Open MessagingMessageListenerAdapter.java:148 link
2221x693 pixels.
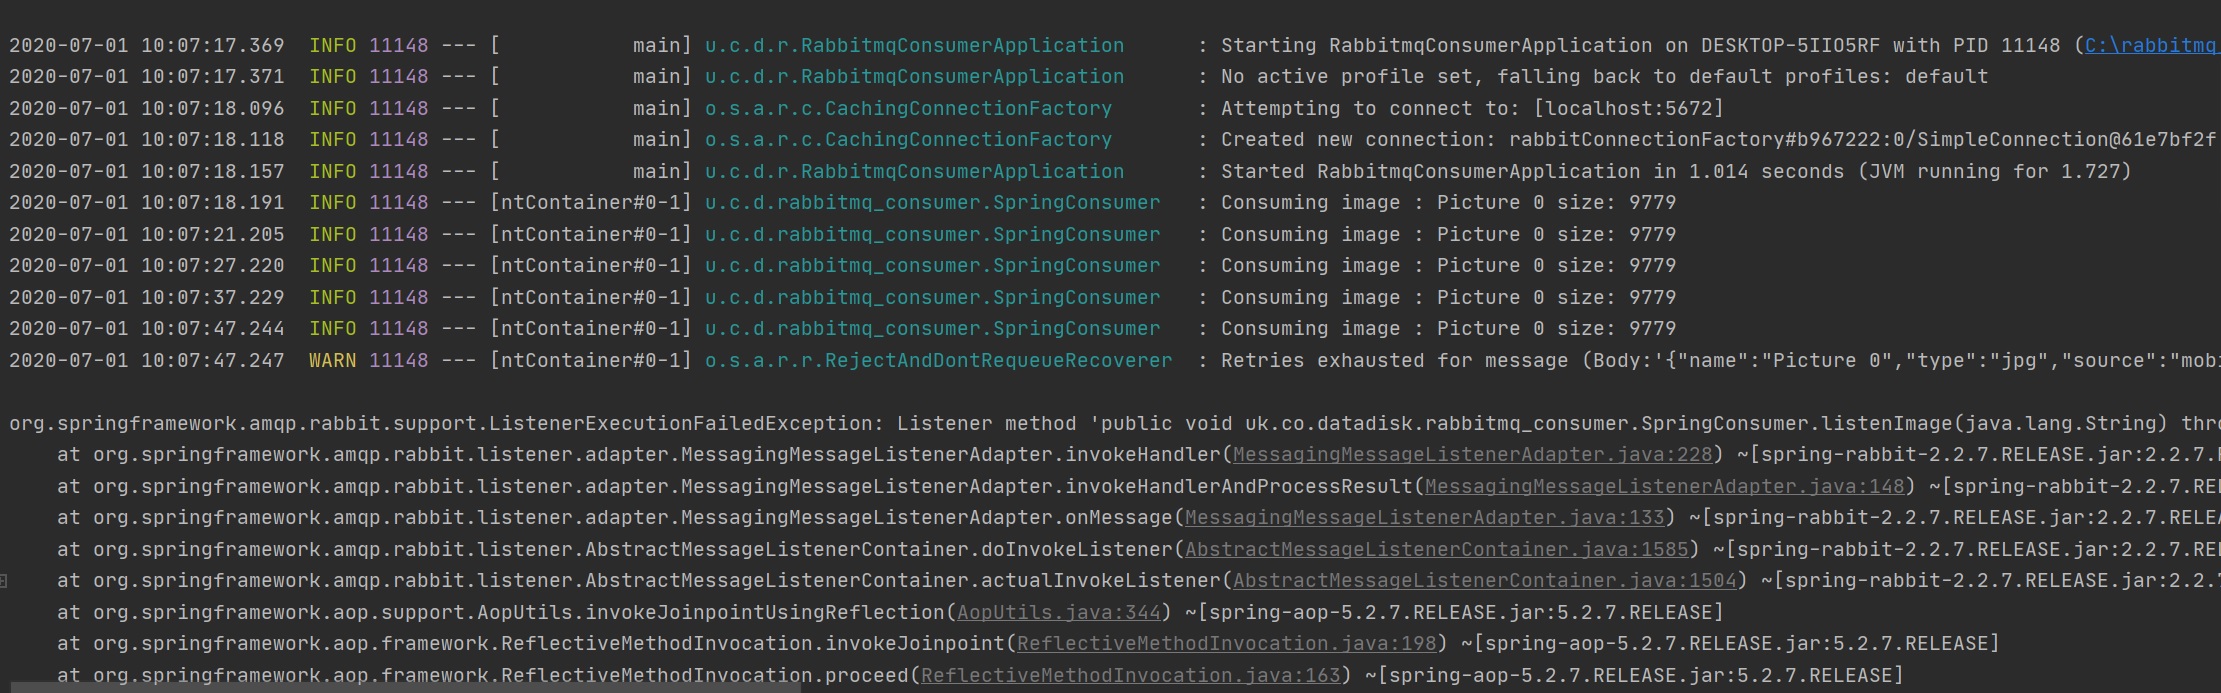[x=1664, y=487]
